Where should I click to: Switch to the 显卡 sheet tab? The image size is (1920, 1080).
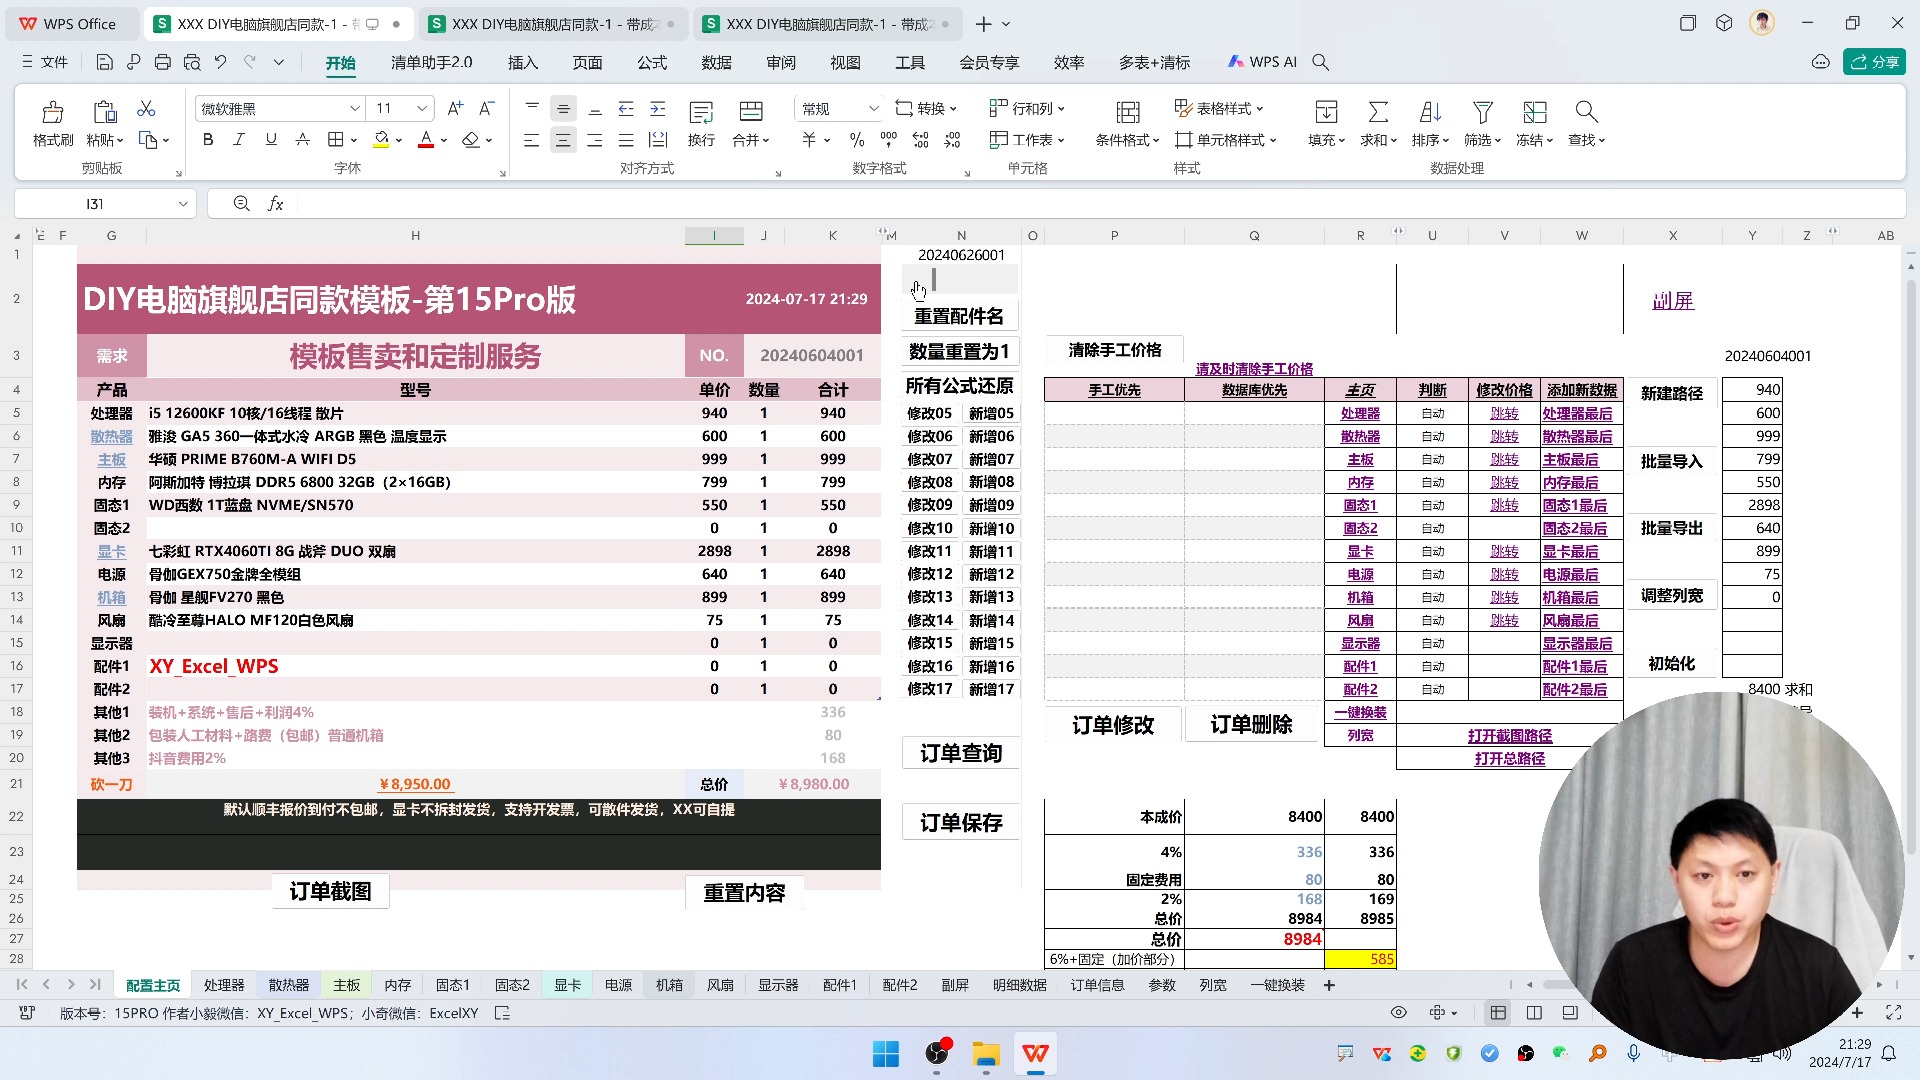pyautogui.click(x=568, y=986)
